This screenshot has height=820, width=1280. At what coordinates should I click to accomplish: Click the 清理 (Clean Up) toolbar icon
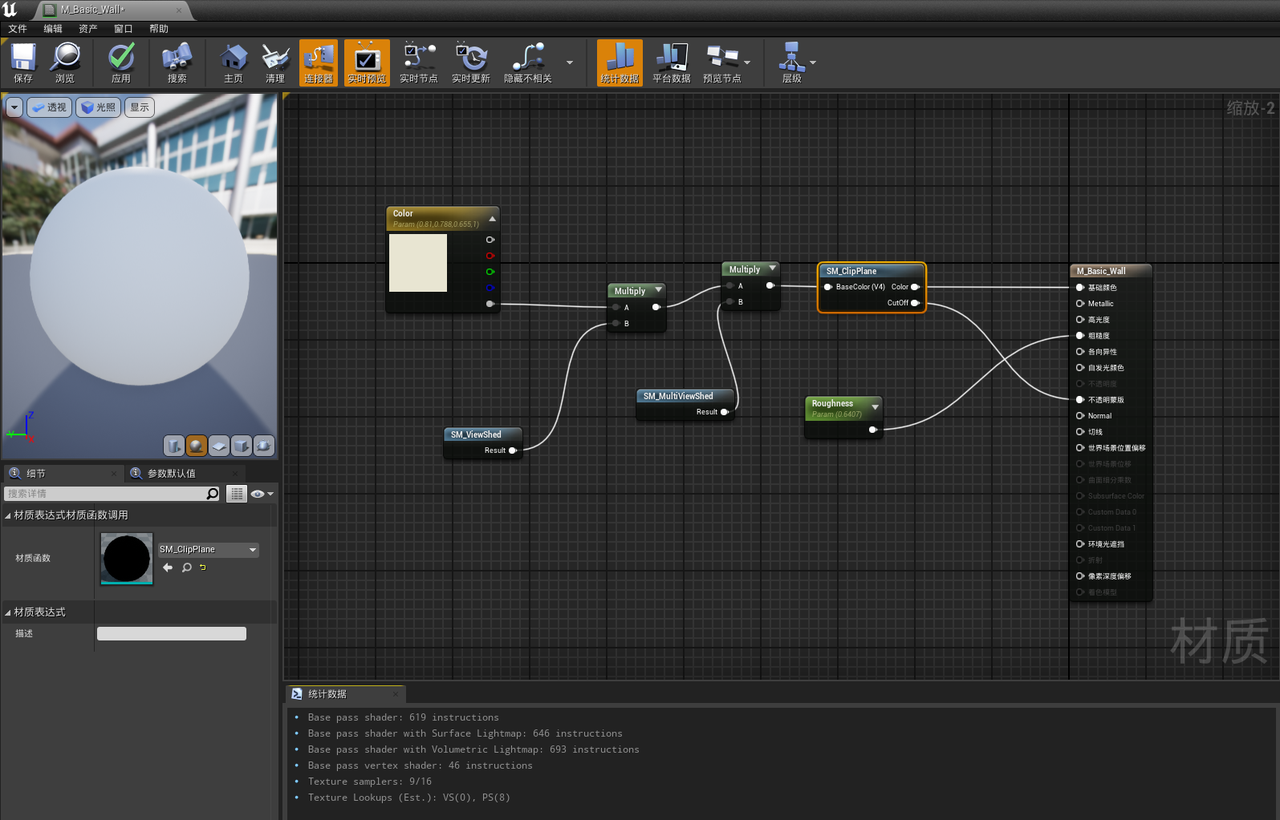click(275, 62)
